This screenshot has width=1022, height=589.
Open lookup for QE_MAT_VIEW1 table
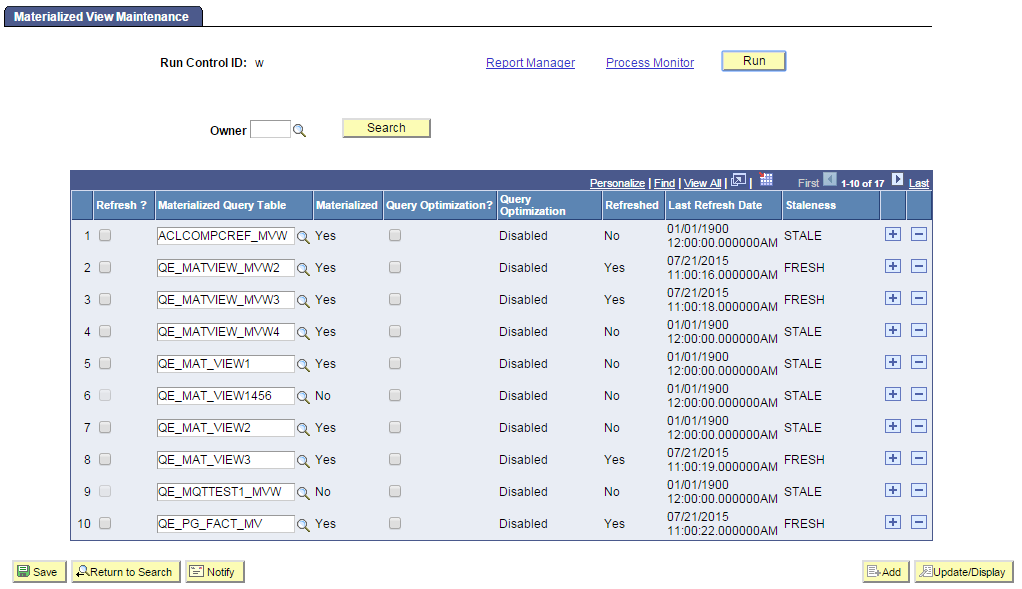pos(303,364)
